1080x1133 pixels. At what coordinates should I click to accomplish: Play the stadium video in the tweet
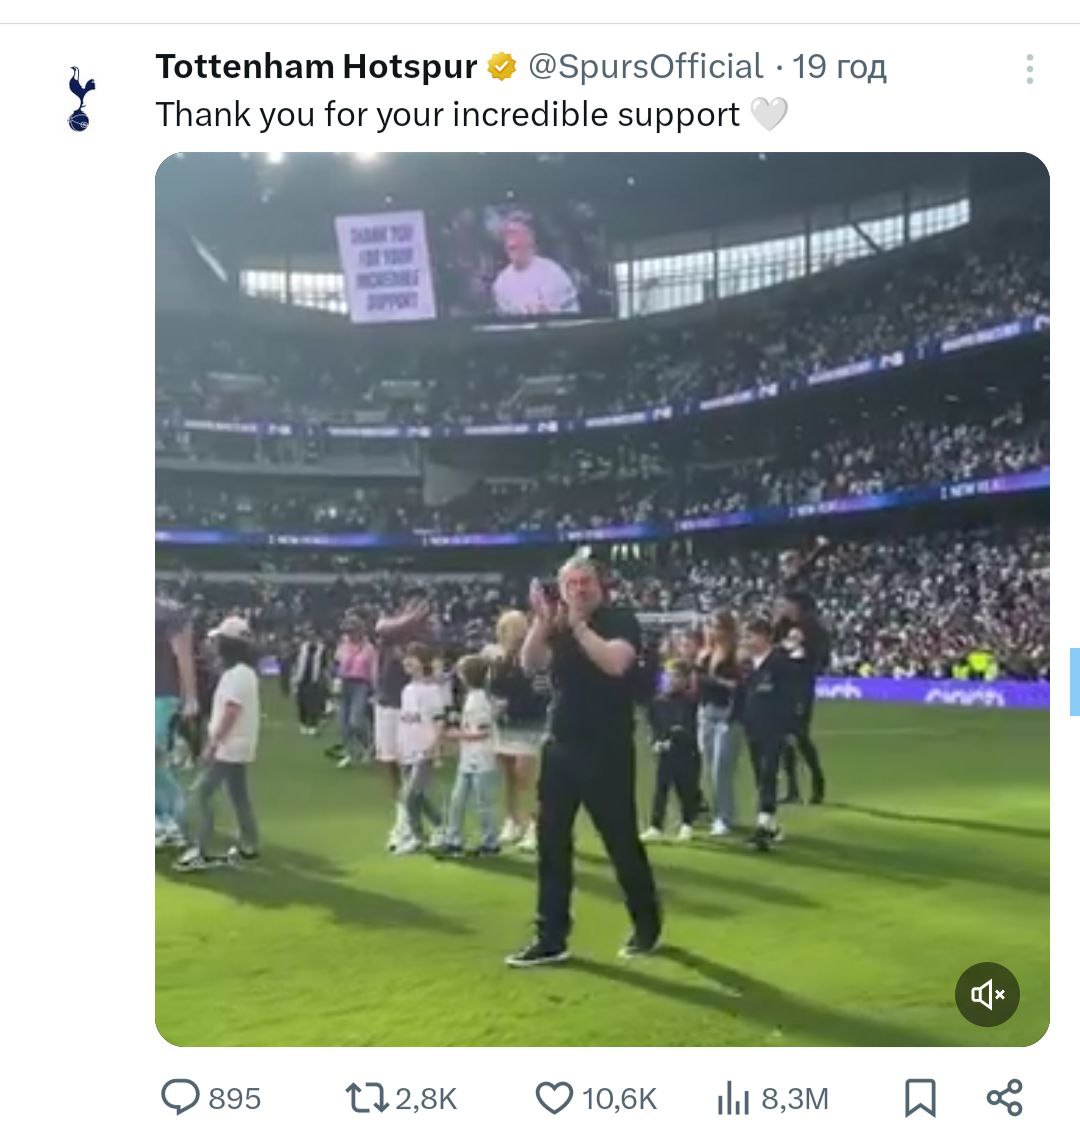click(x=602, y=598)
